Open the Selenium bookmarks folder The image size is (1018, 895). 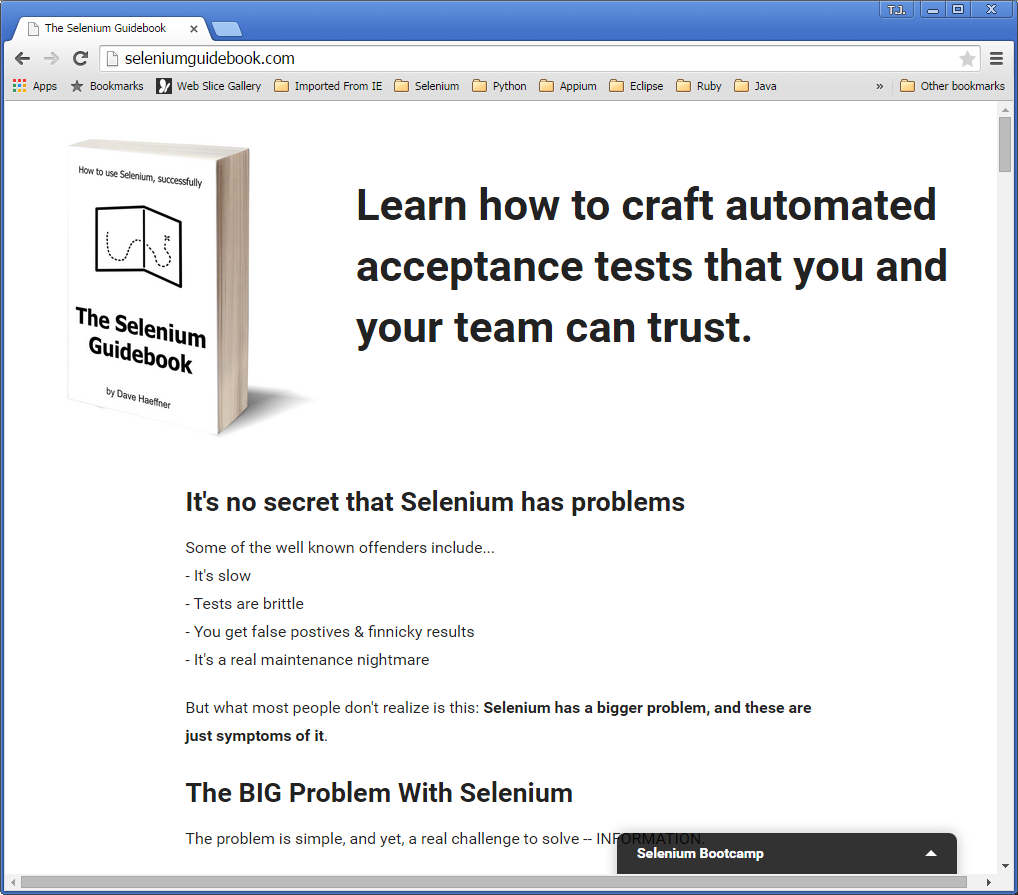click(x=427, y=86)
